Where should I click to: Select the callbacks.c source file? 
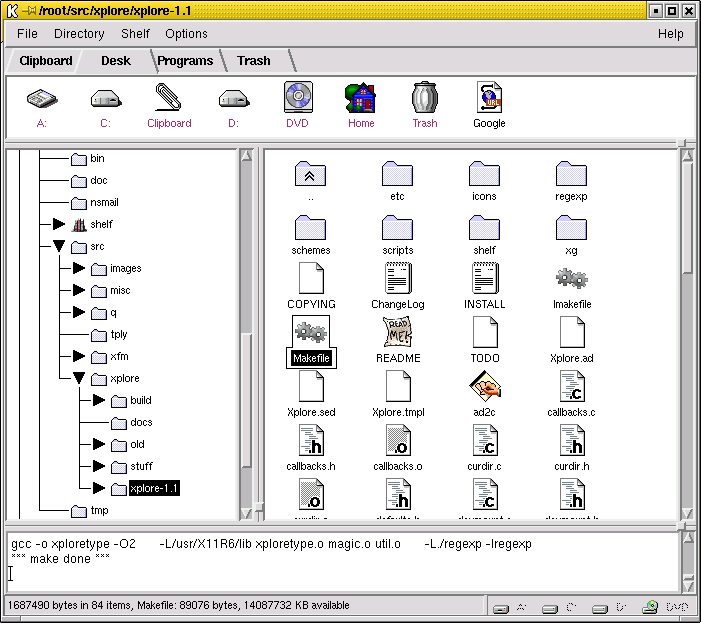[x=572, y=387]
